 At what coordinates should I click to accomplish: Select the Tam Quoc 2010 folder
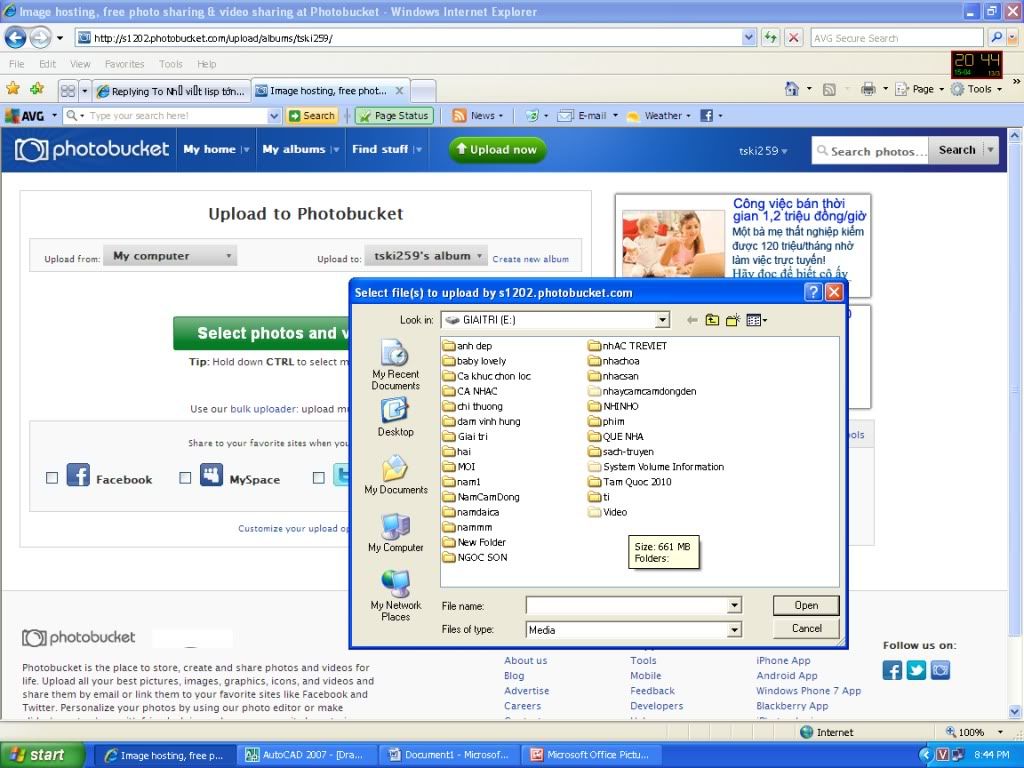pos(630,482)
